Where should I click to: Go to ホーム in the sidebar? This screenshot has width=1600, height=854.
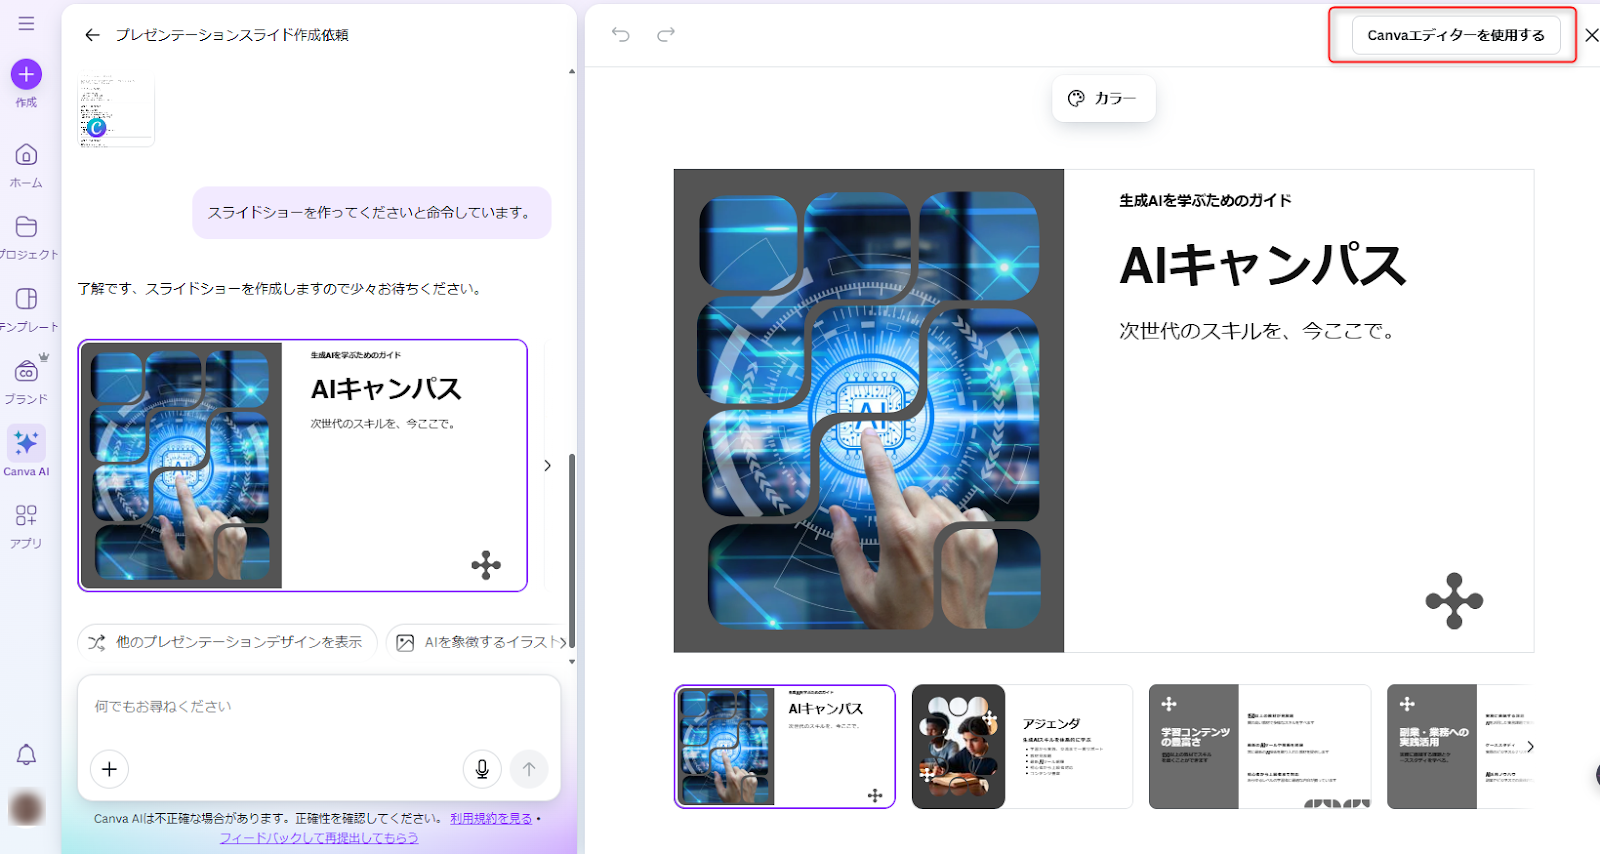point(26,165)
